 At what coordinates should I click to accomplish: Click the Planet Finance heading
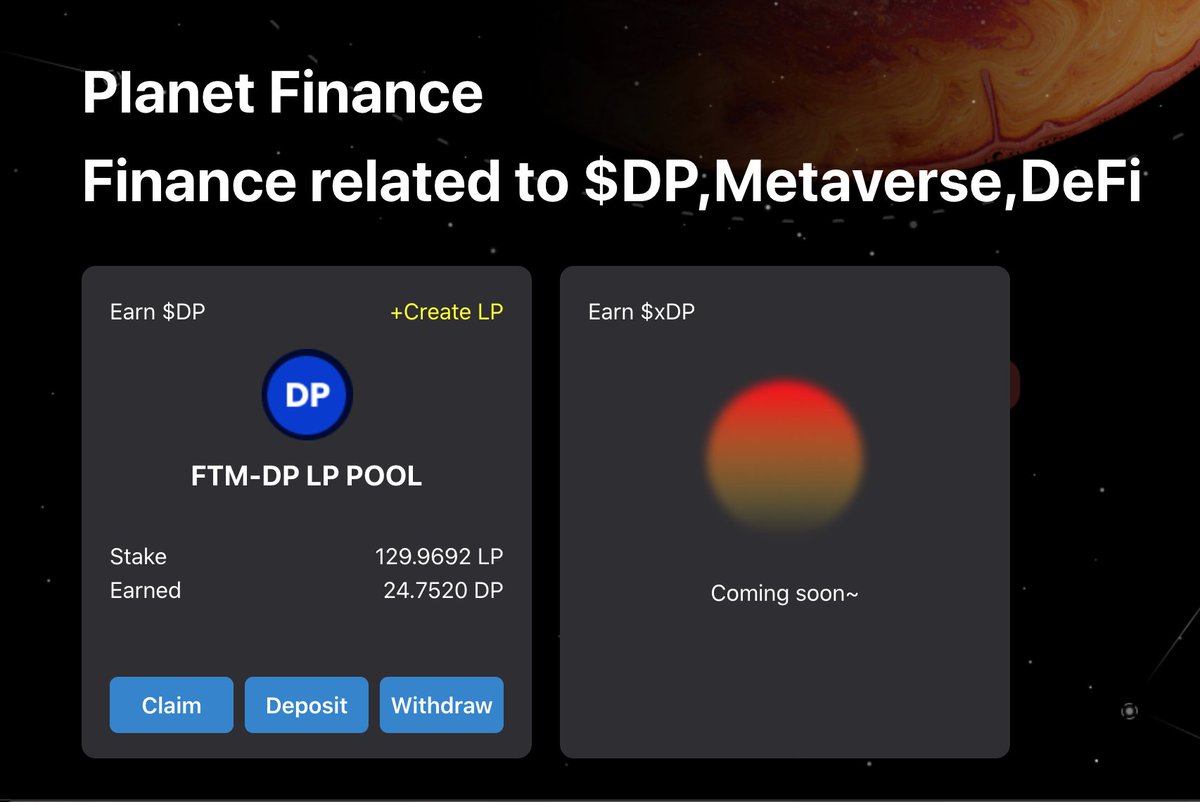tap(282, 93)
